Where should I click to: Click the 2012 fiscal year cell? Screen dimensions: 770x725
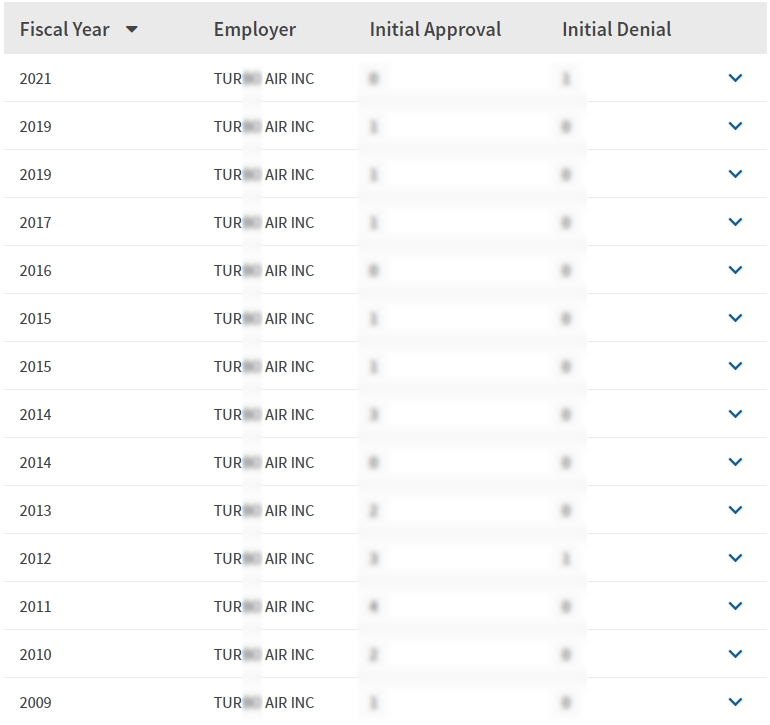pos(36,559)
